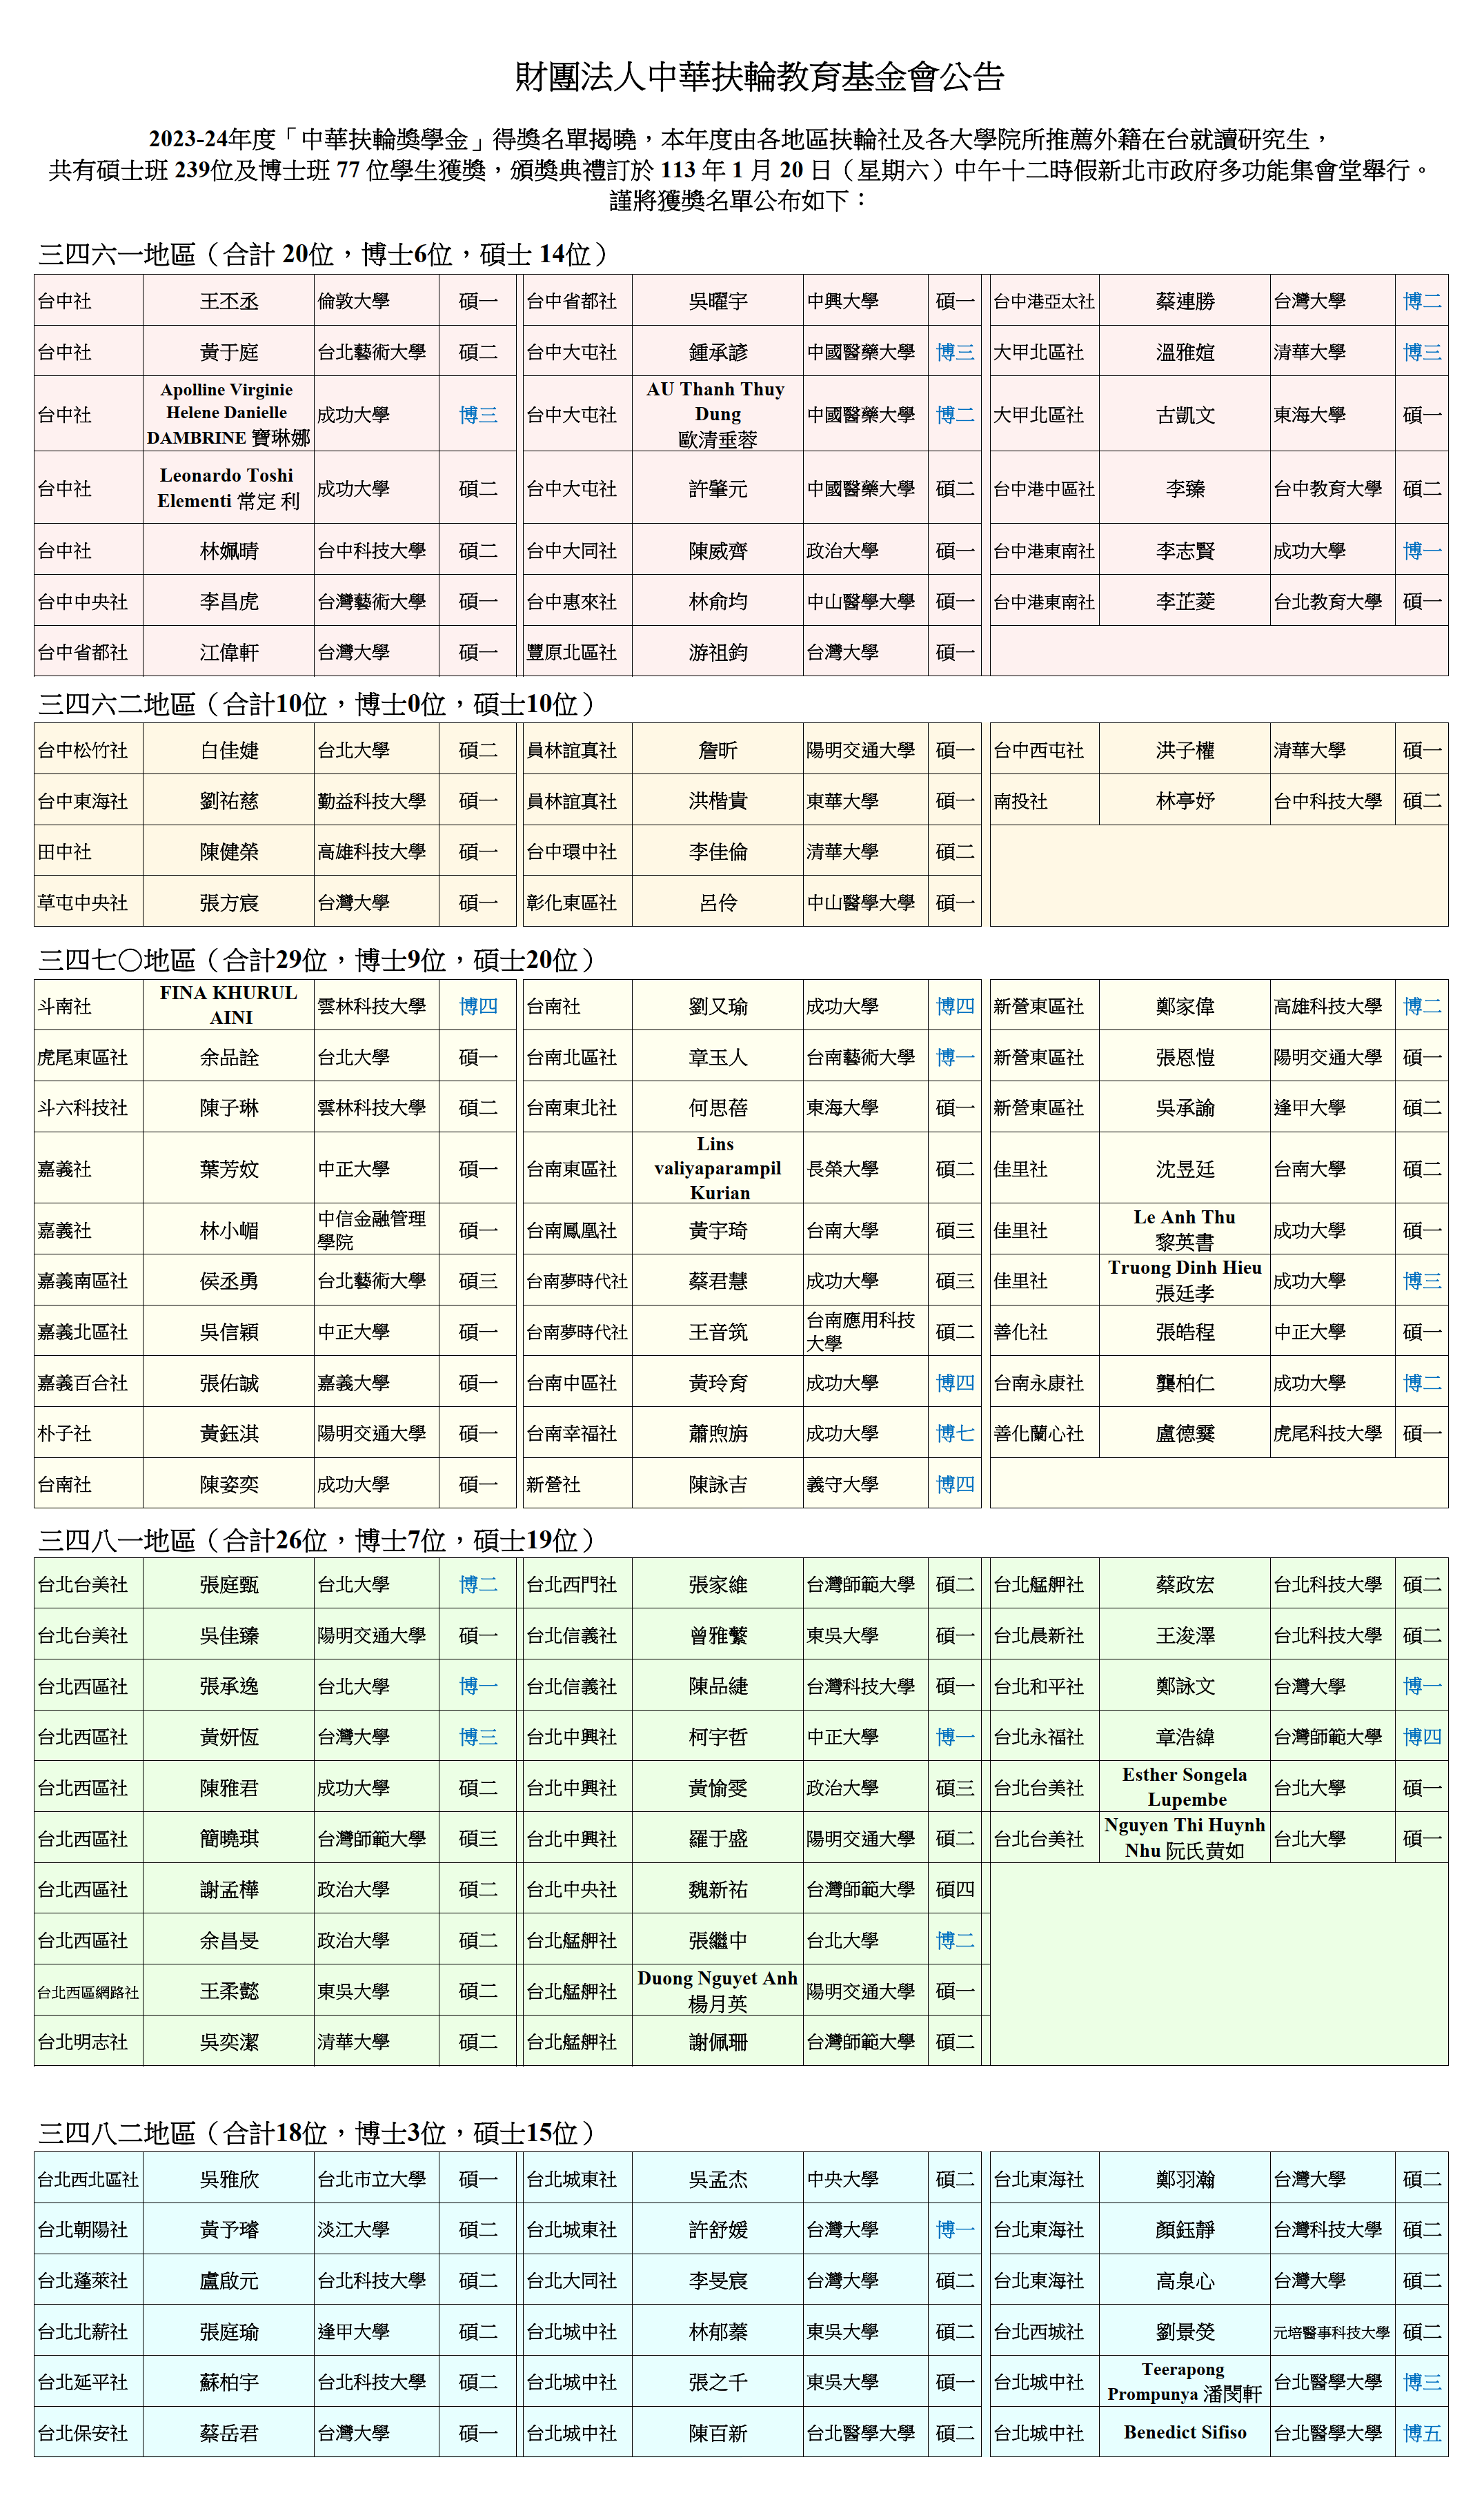Select the university cell 台中教育大學

(1332, 488)
